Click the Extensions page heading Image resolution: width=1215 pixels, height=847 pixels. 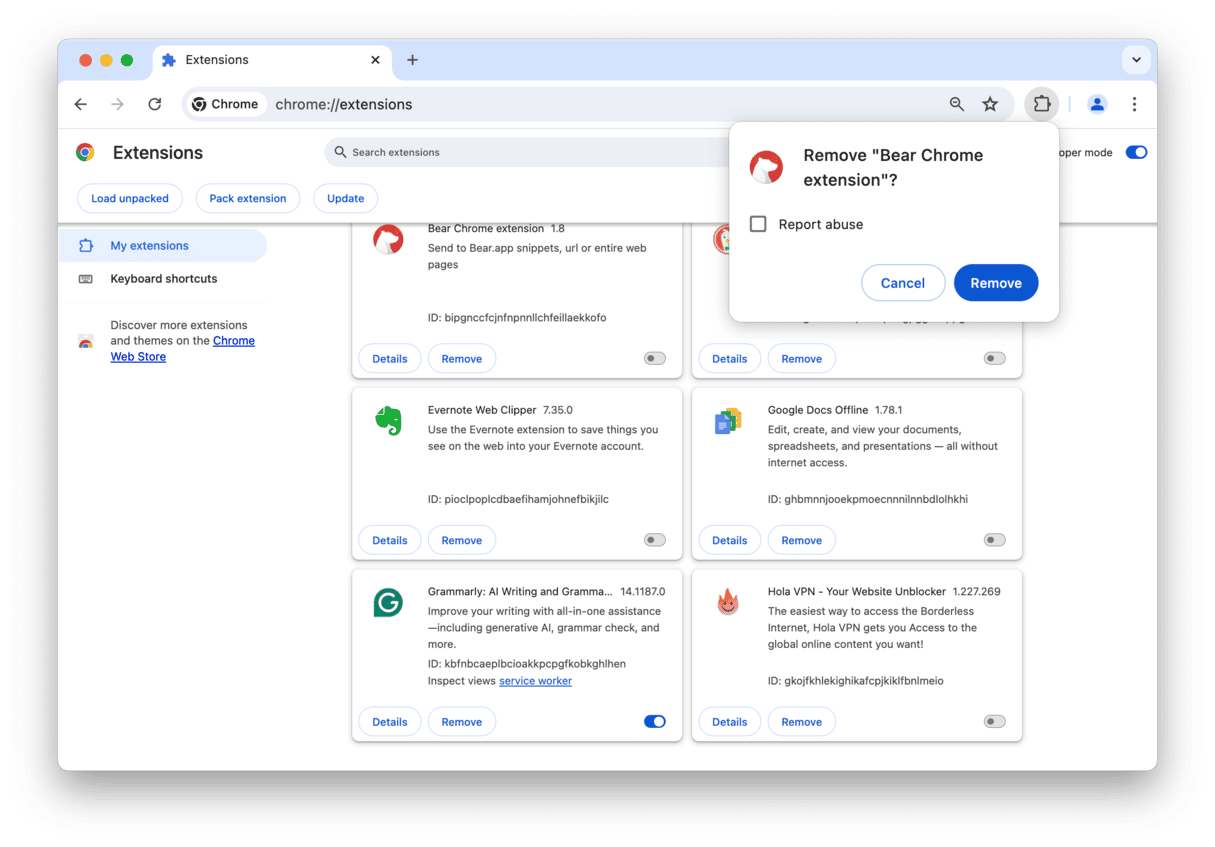click(x=158, y=152)
